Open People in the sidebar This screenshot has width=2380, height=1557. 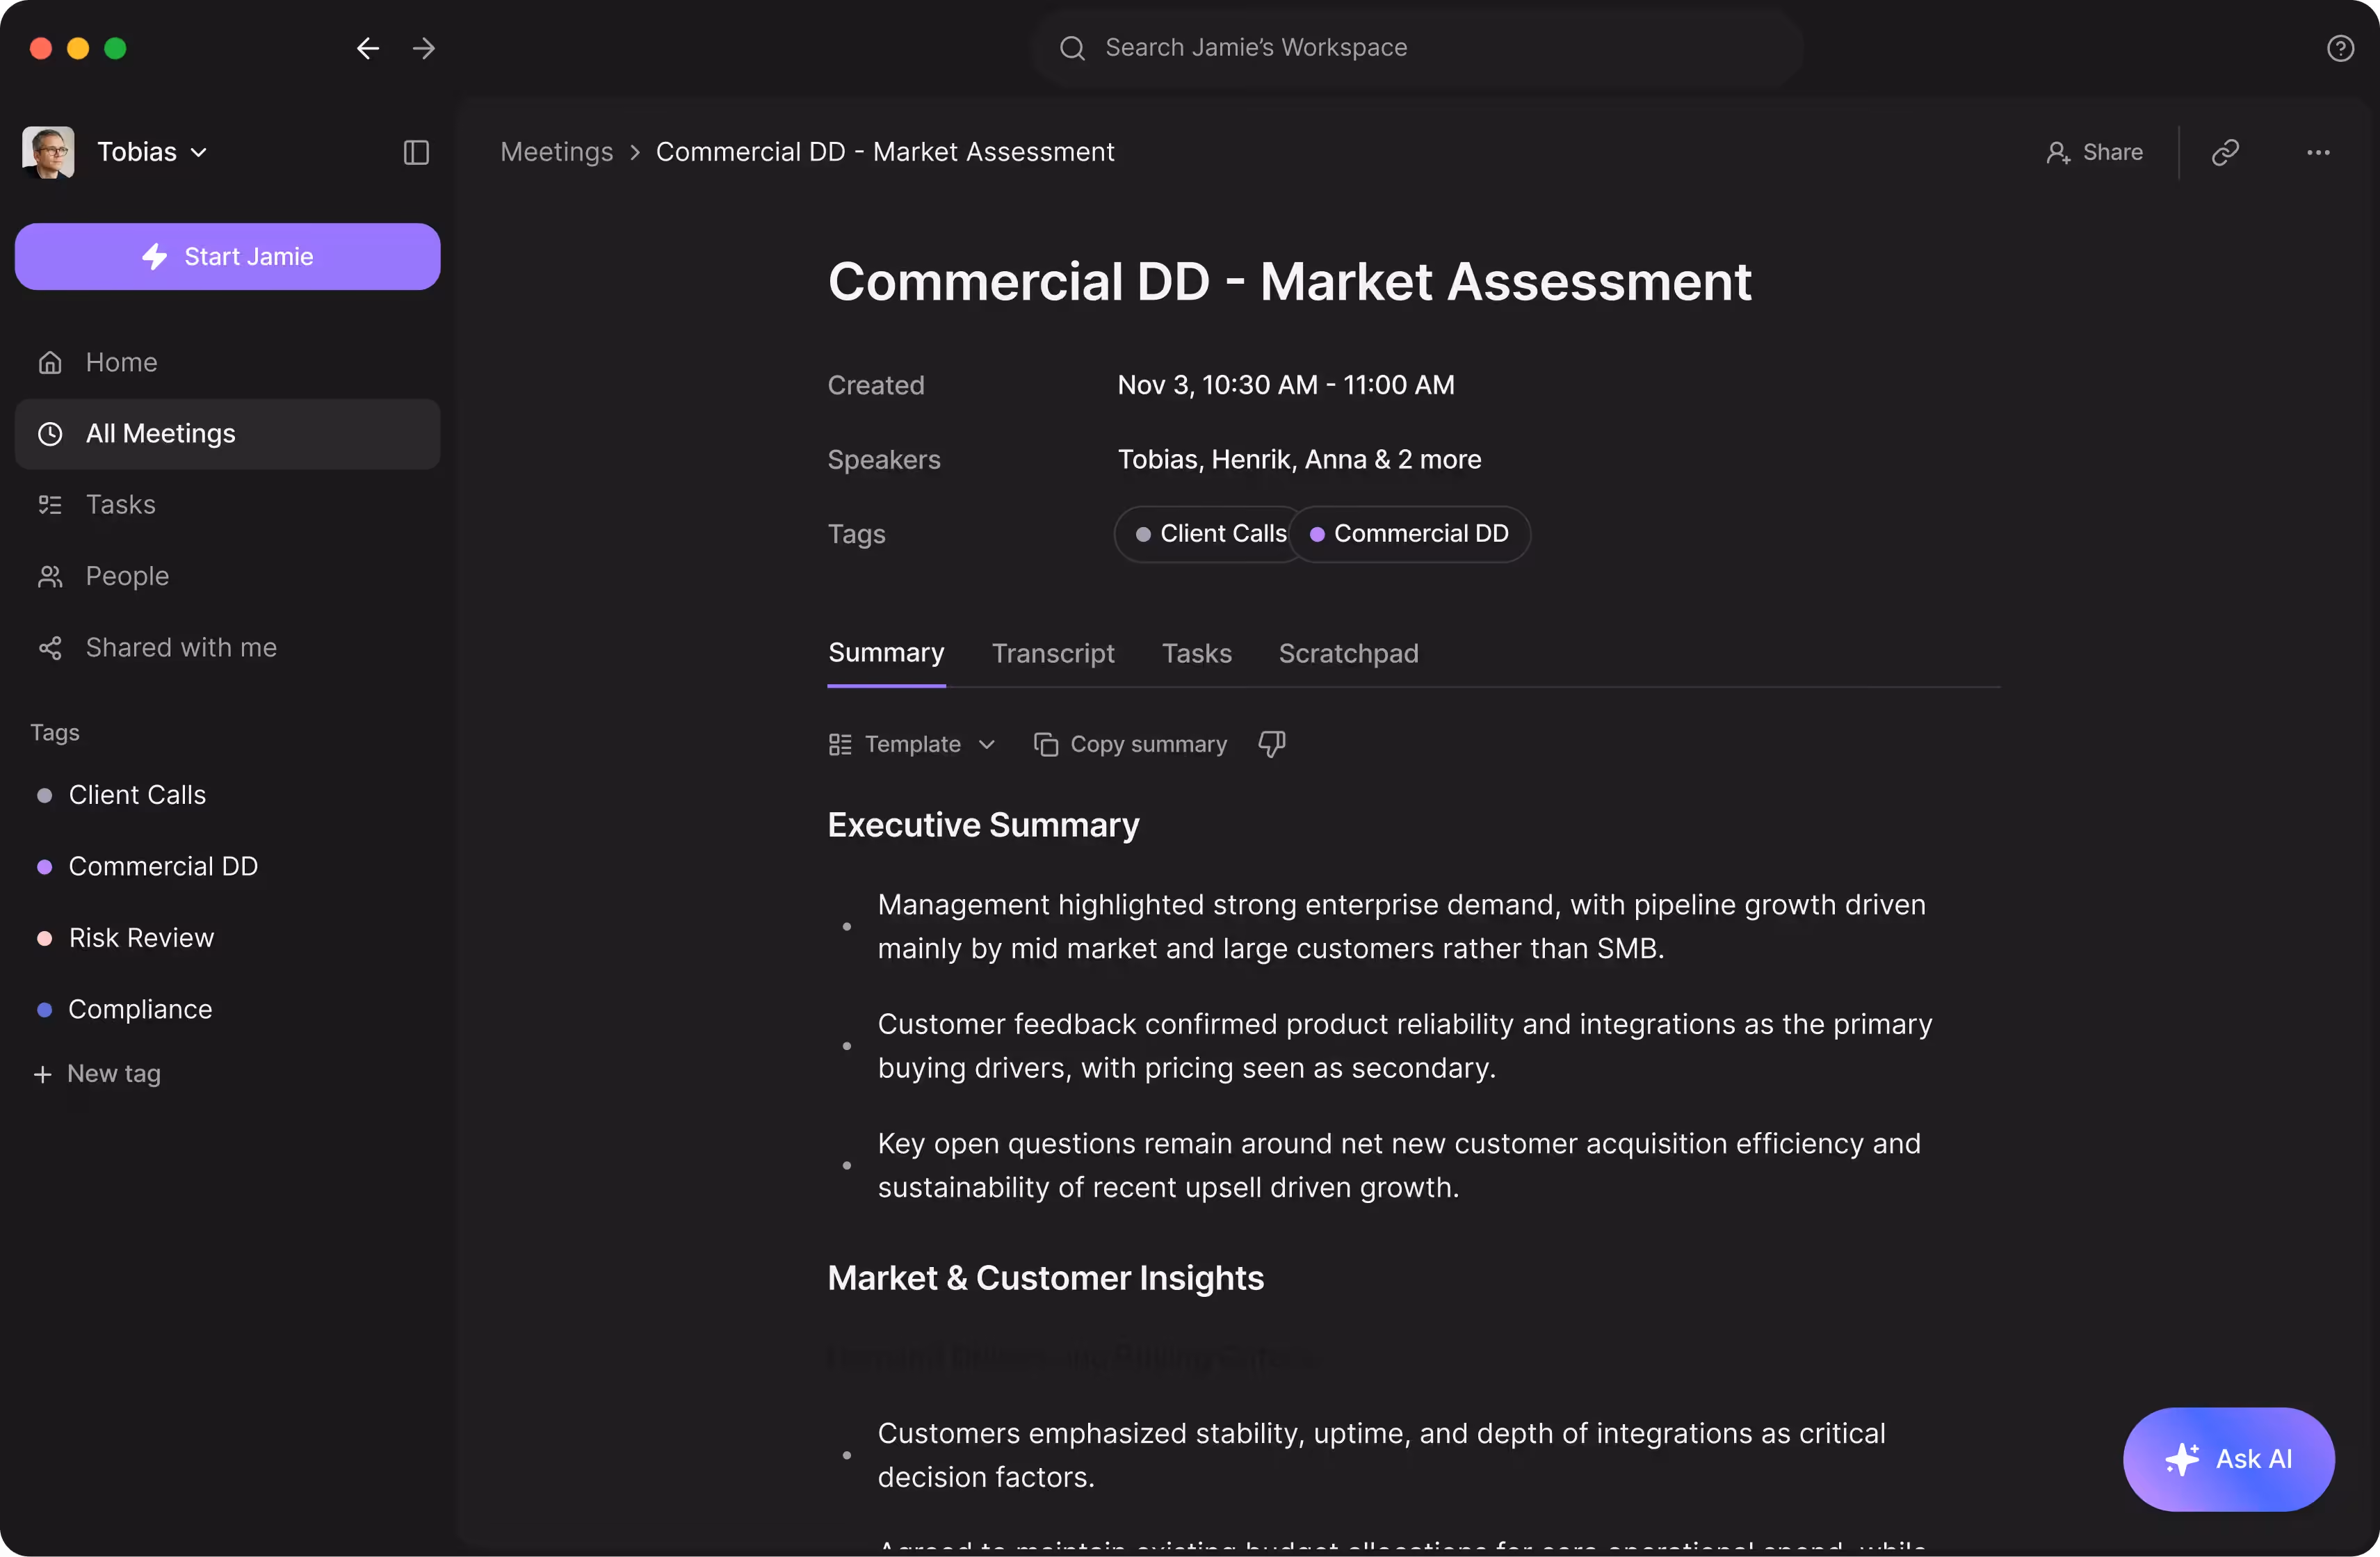[x=228, y=576]
